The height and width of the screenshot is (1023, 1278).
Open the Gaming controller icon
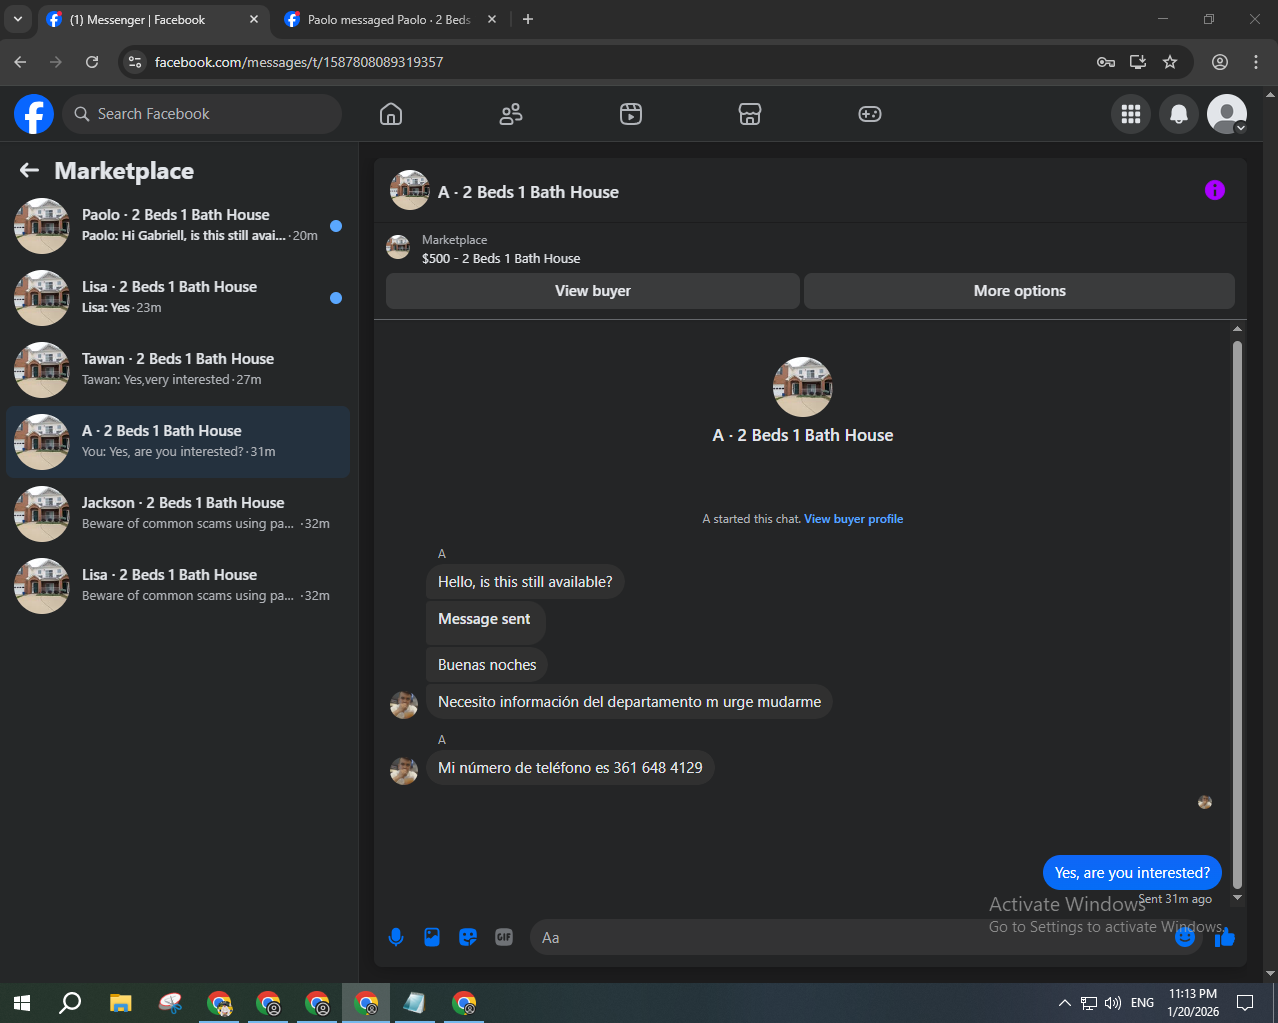coord(870,114)
